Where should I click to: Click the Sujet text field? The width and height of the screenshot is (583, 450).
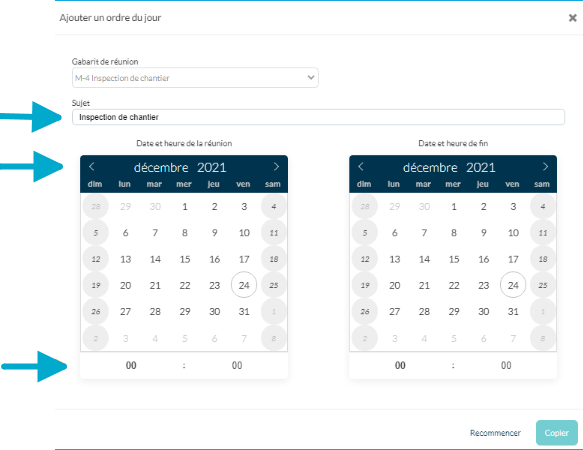(318, 117)
